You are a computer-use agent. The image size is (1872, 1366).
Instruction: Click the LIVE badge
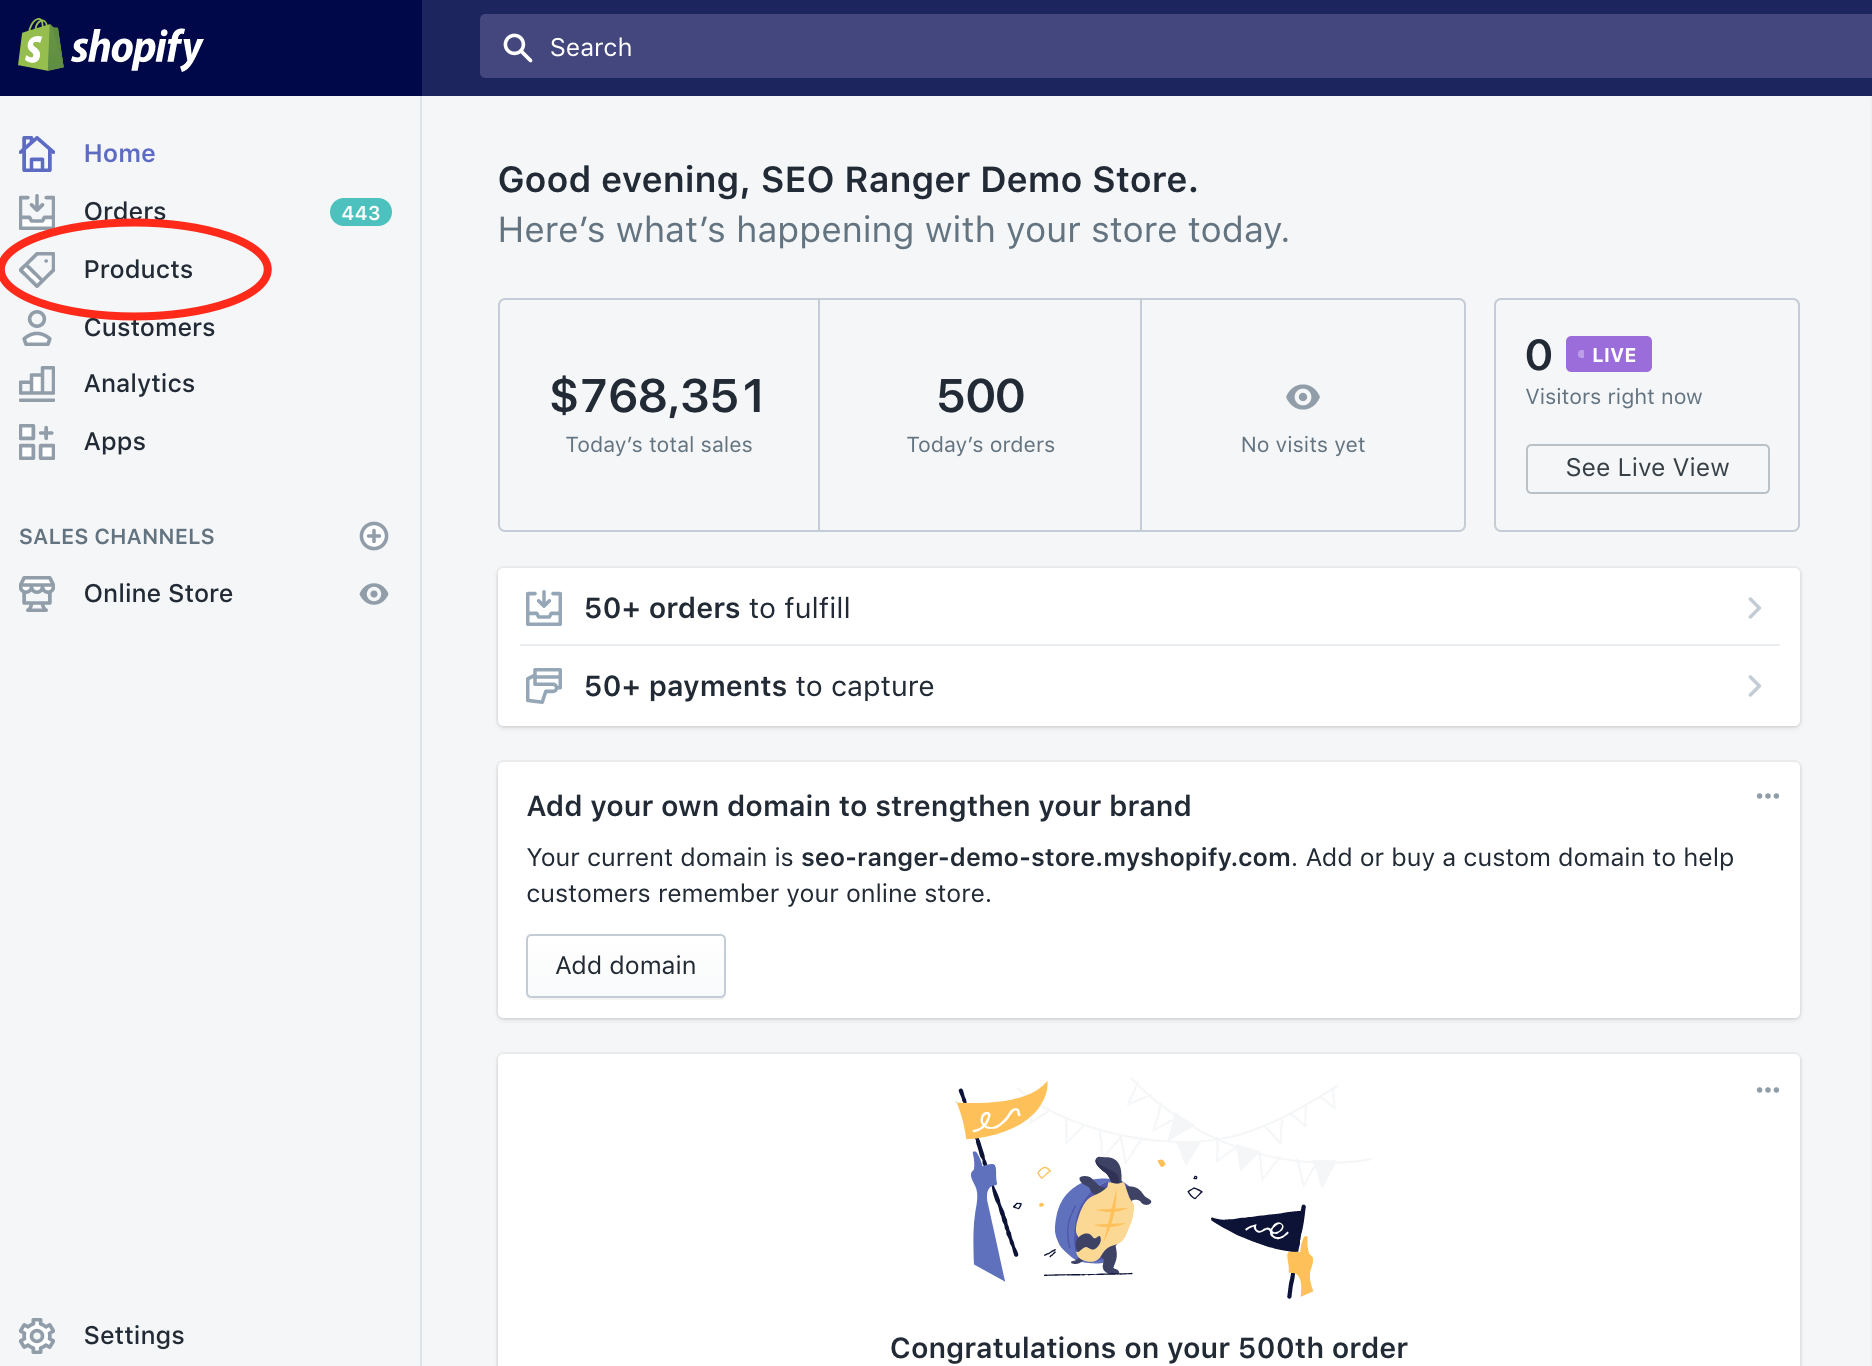1608,354
